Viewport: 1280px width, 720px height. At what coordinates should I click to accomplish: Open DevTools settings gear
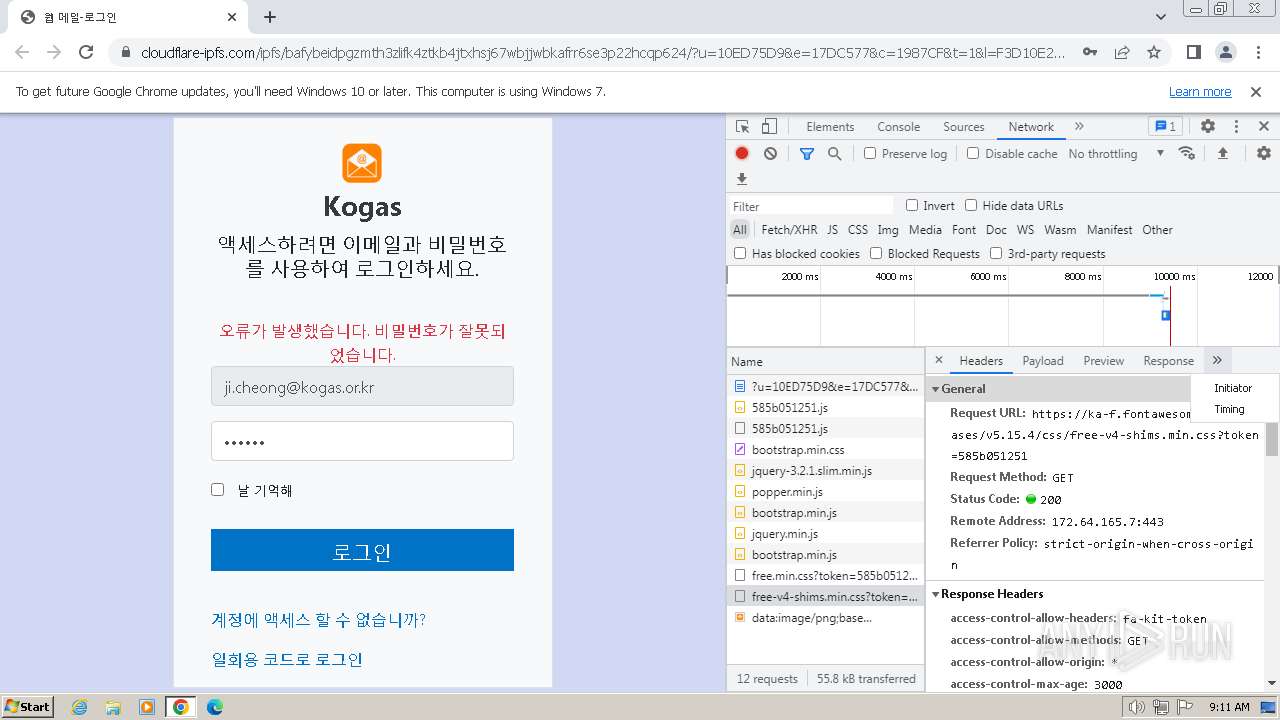tap(1208, 127)
